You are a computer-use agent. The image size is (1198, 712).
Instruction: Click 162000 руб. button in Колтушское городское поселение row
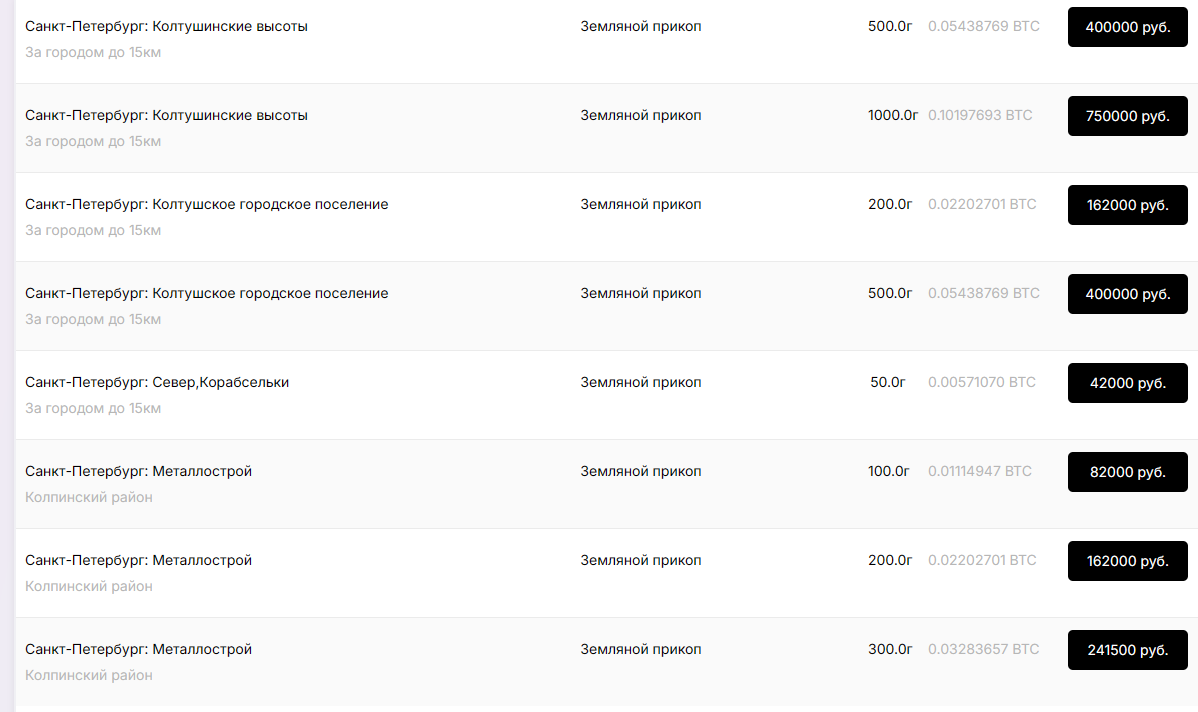coord(1127,205)
